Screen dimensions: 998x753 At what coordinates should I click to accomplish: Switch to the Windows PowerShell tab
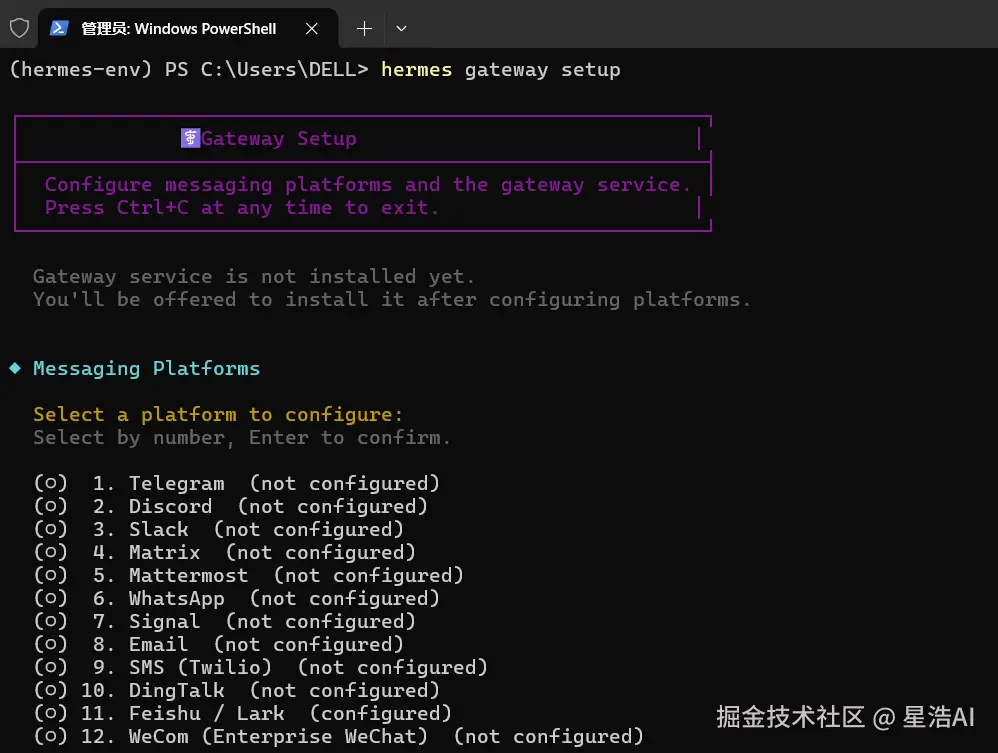click(x=178, y=28)
